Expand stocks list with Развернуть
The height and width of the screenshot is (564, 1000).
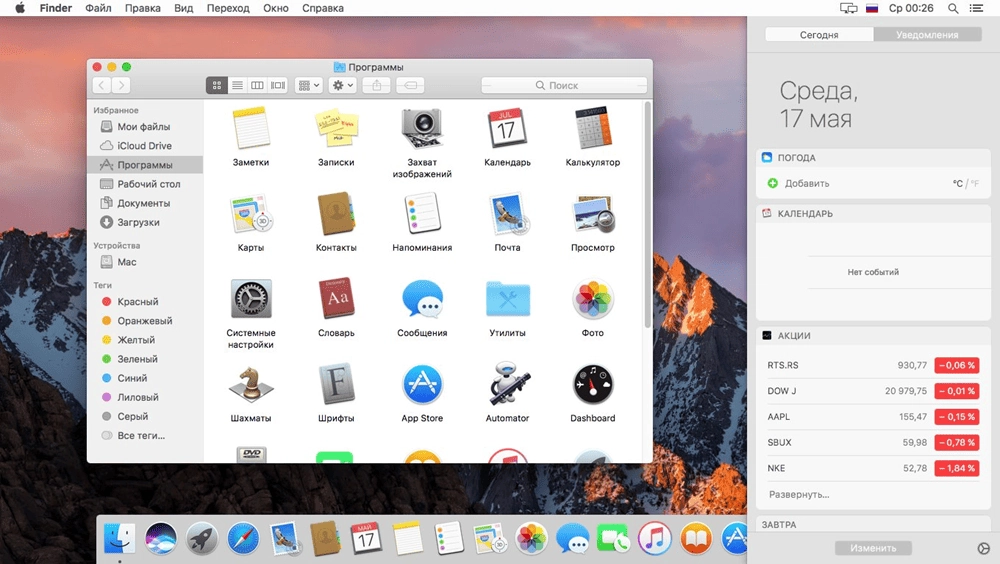799,494
